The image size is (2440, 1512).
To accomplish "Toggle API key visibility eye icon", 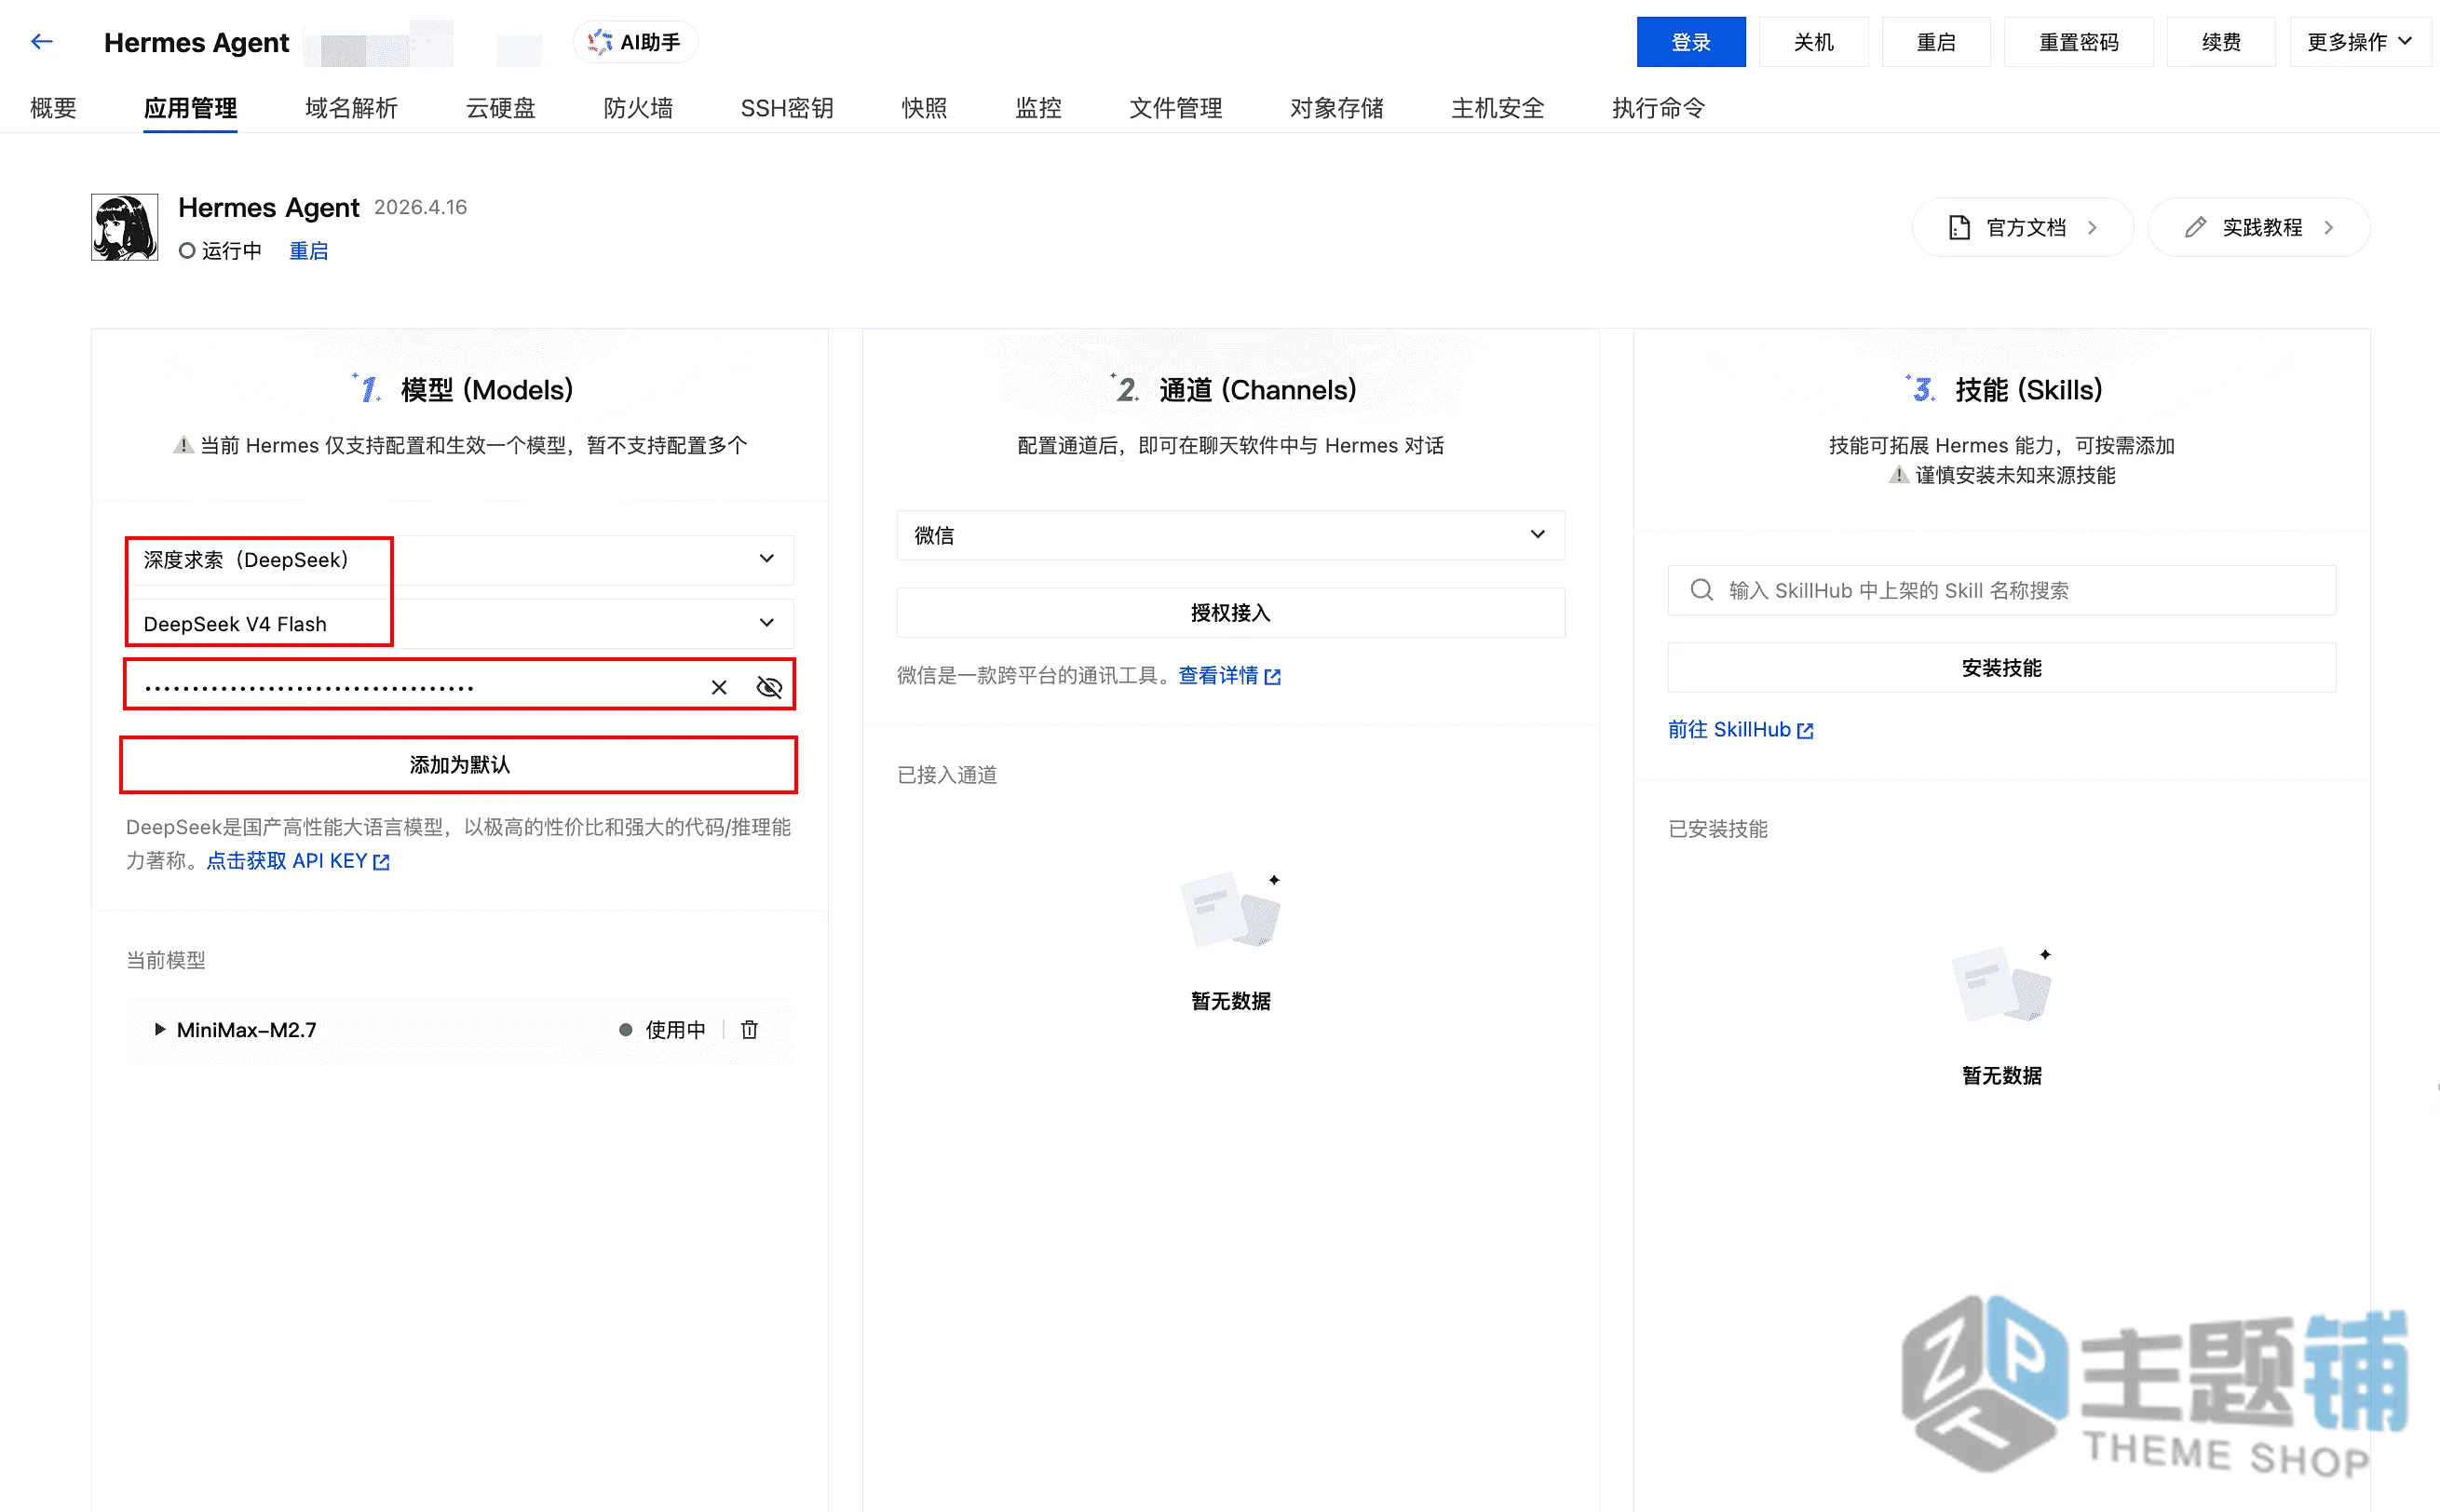I will pyautogui.click(x=769, y=687).
